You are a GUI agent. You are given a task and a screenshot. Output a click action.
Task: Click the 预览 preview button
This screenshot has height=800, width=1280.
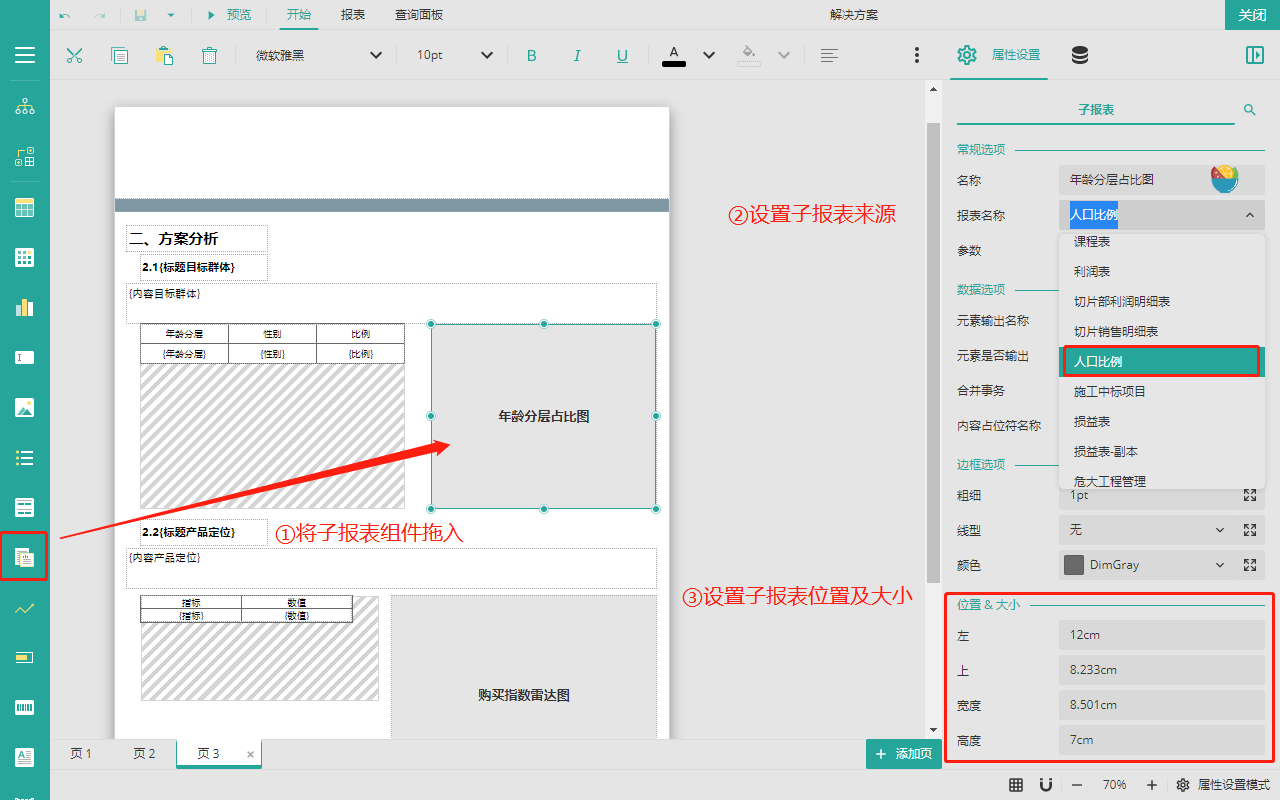click(229, 15)
